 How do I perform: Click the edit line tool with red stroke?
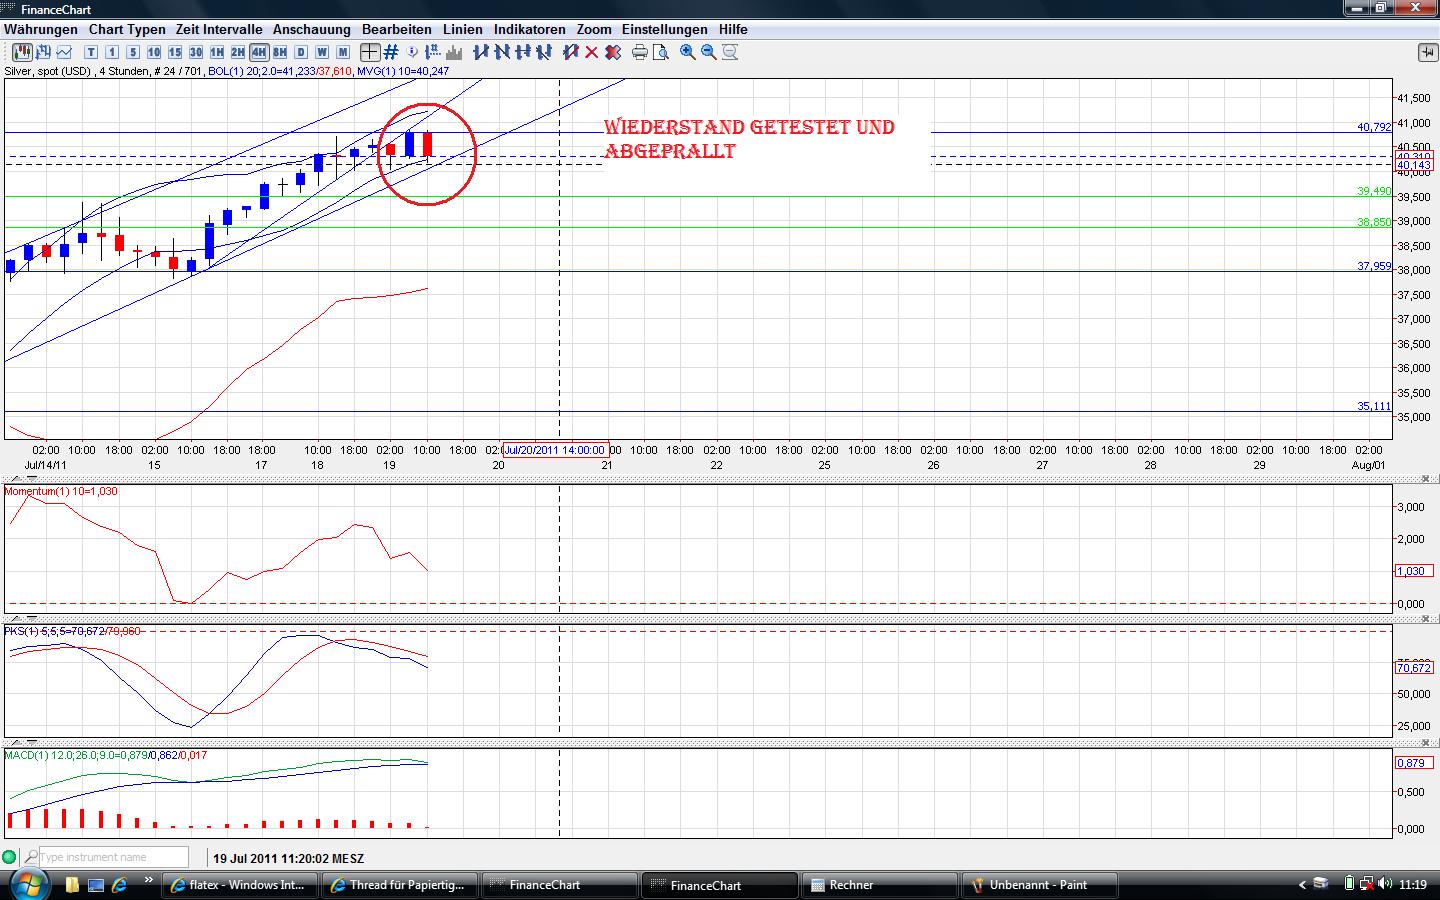click(571, 52)
